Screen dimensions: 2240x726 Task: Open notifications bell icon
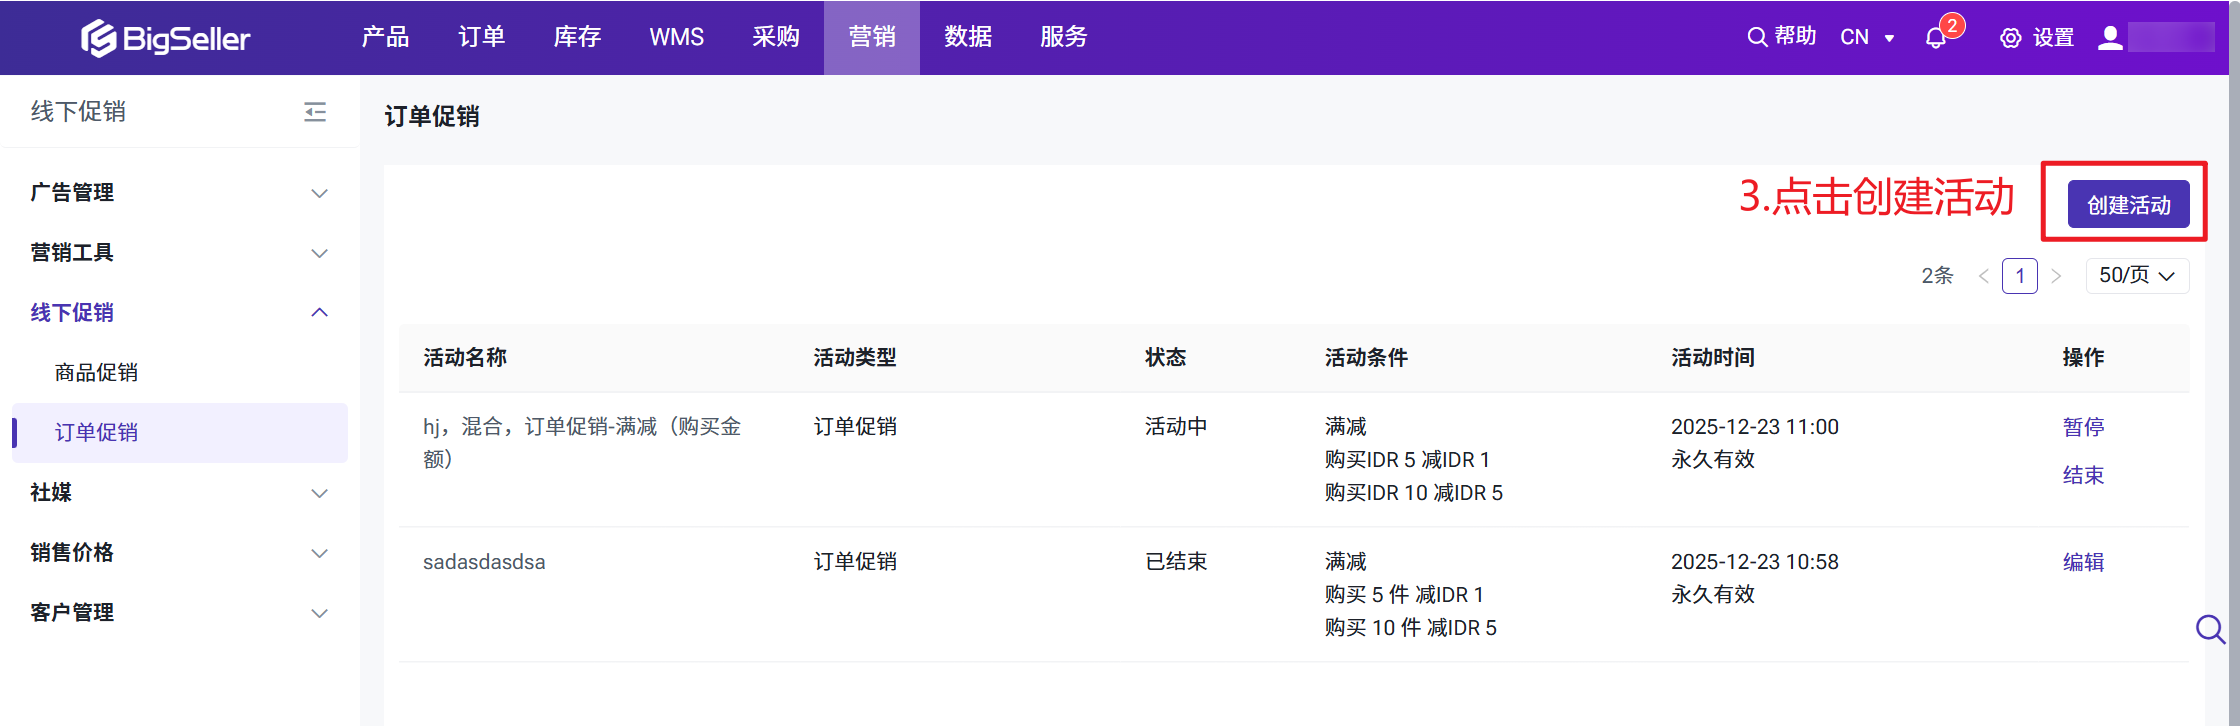coord(1935,38)
